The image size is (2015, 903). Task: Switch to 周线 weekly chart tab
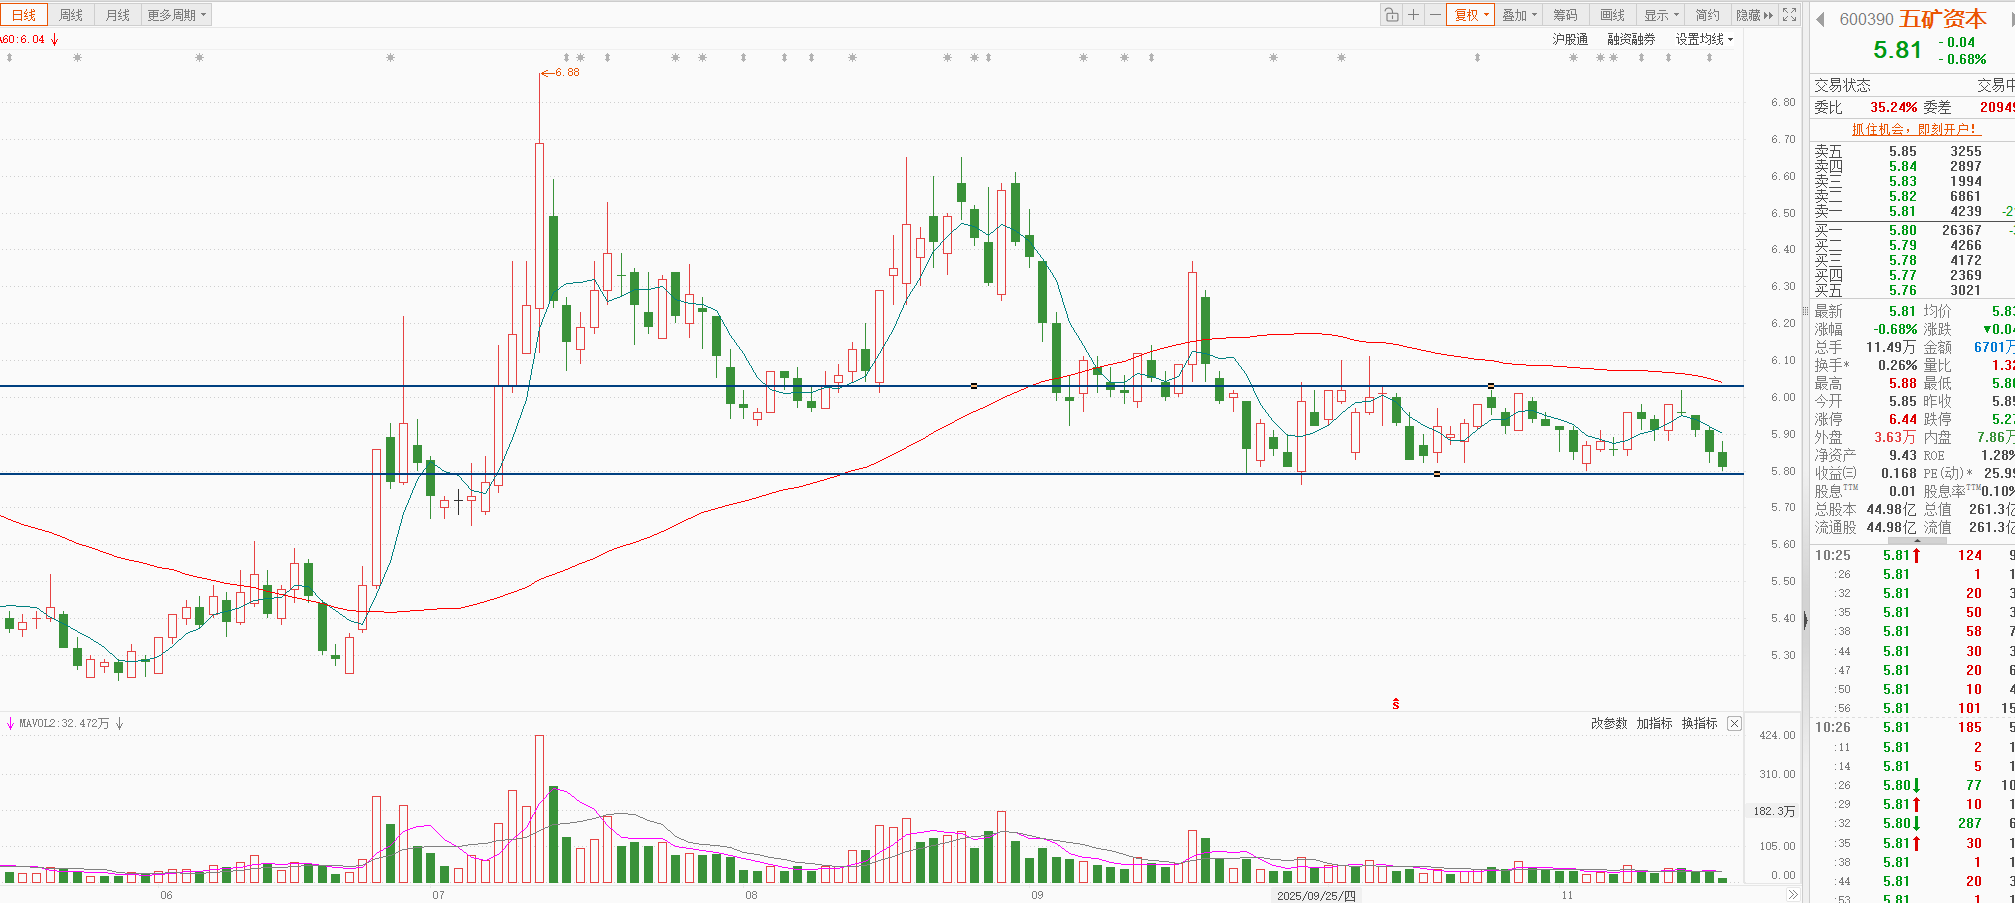pos(71,15)
